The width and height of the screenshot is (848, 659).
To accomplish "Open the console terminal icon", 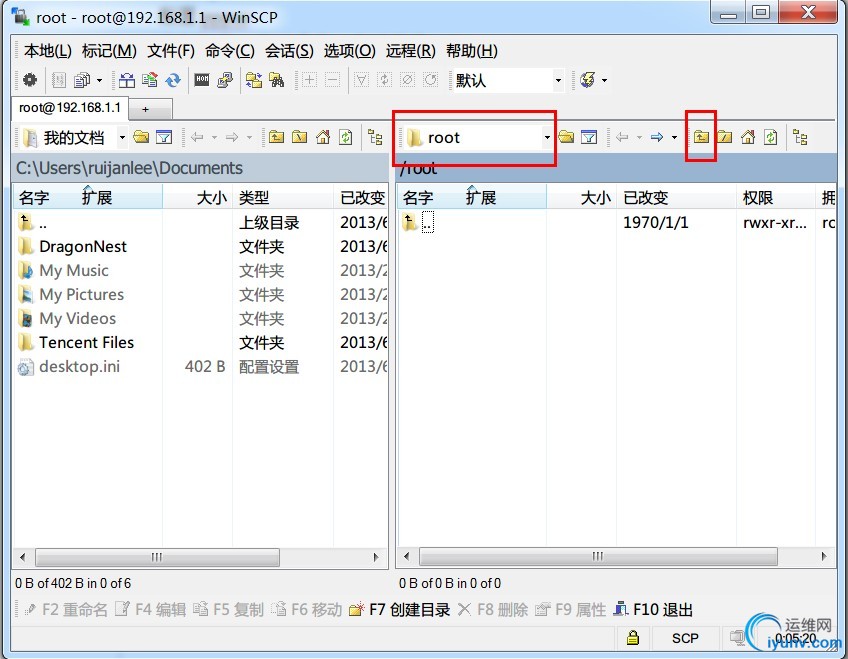I will tap(202, 80).
